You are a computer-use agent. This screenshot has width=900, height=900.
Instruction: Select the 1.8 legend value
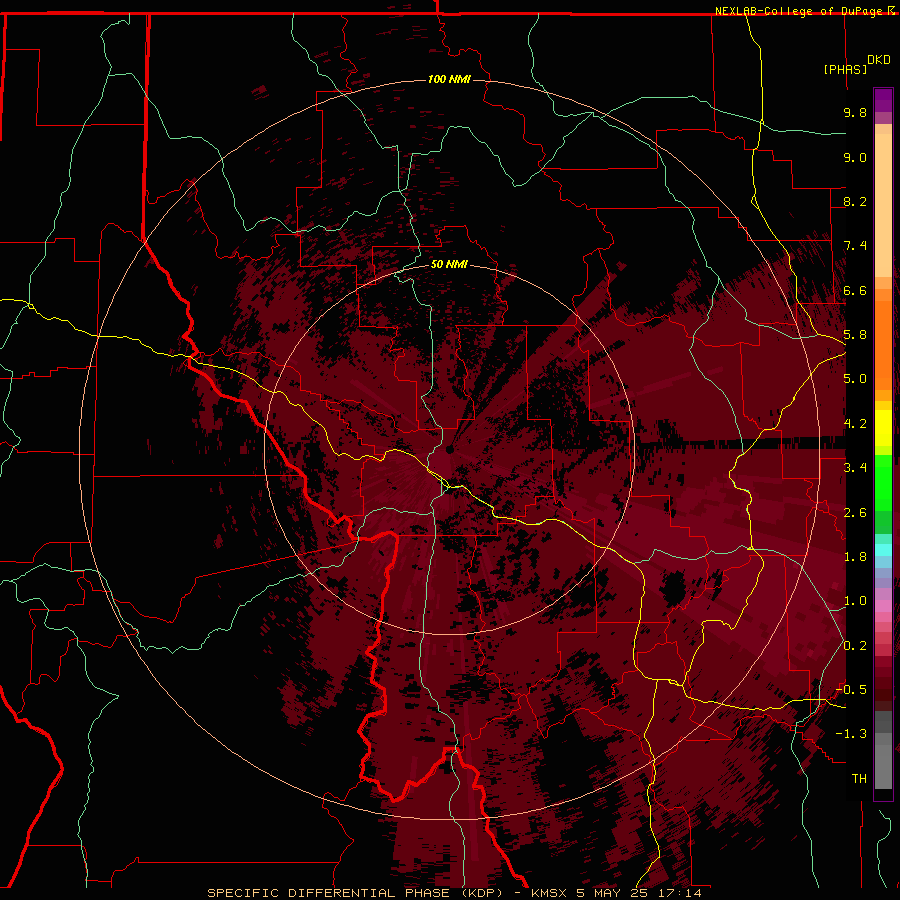855,557
